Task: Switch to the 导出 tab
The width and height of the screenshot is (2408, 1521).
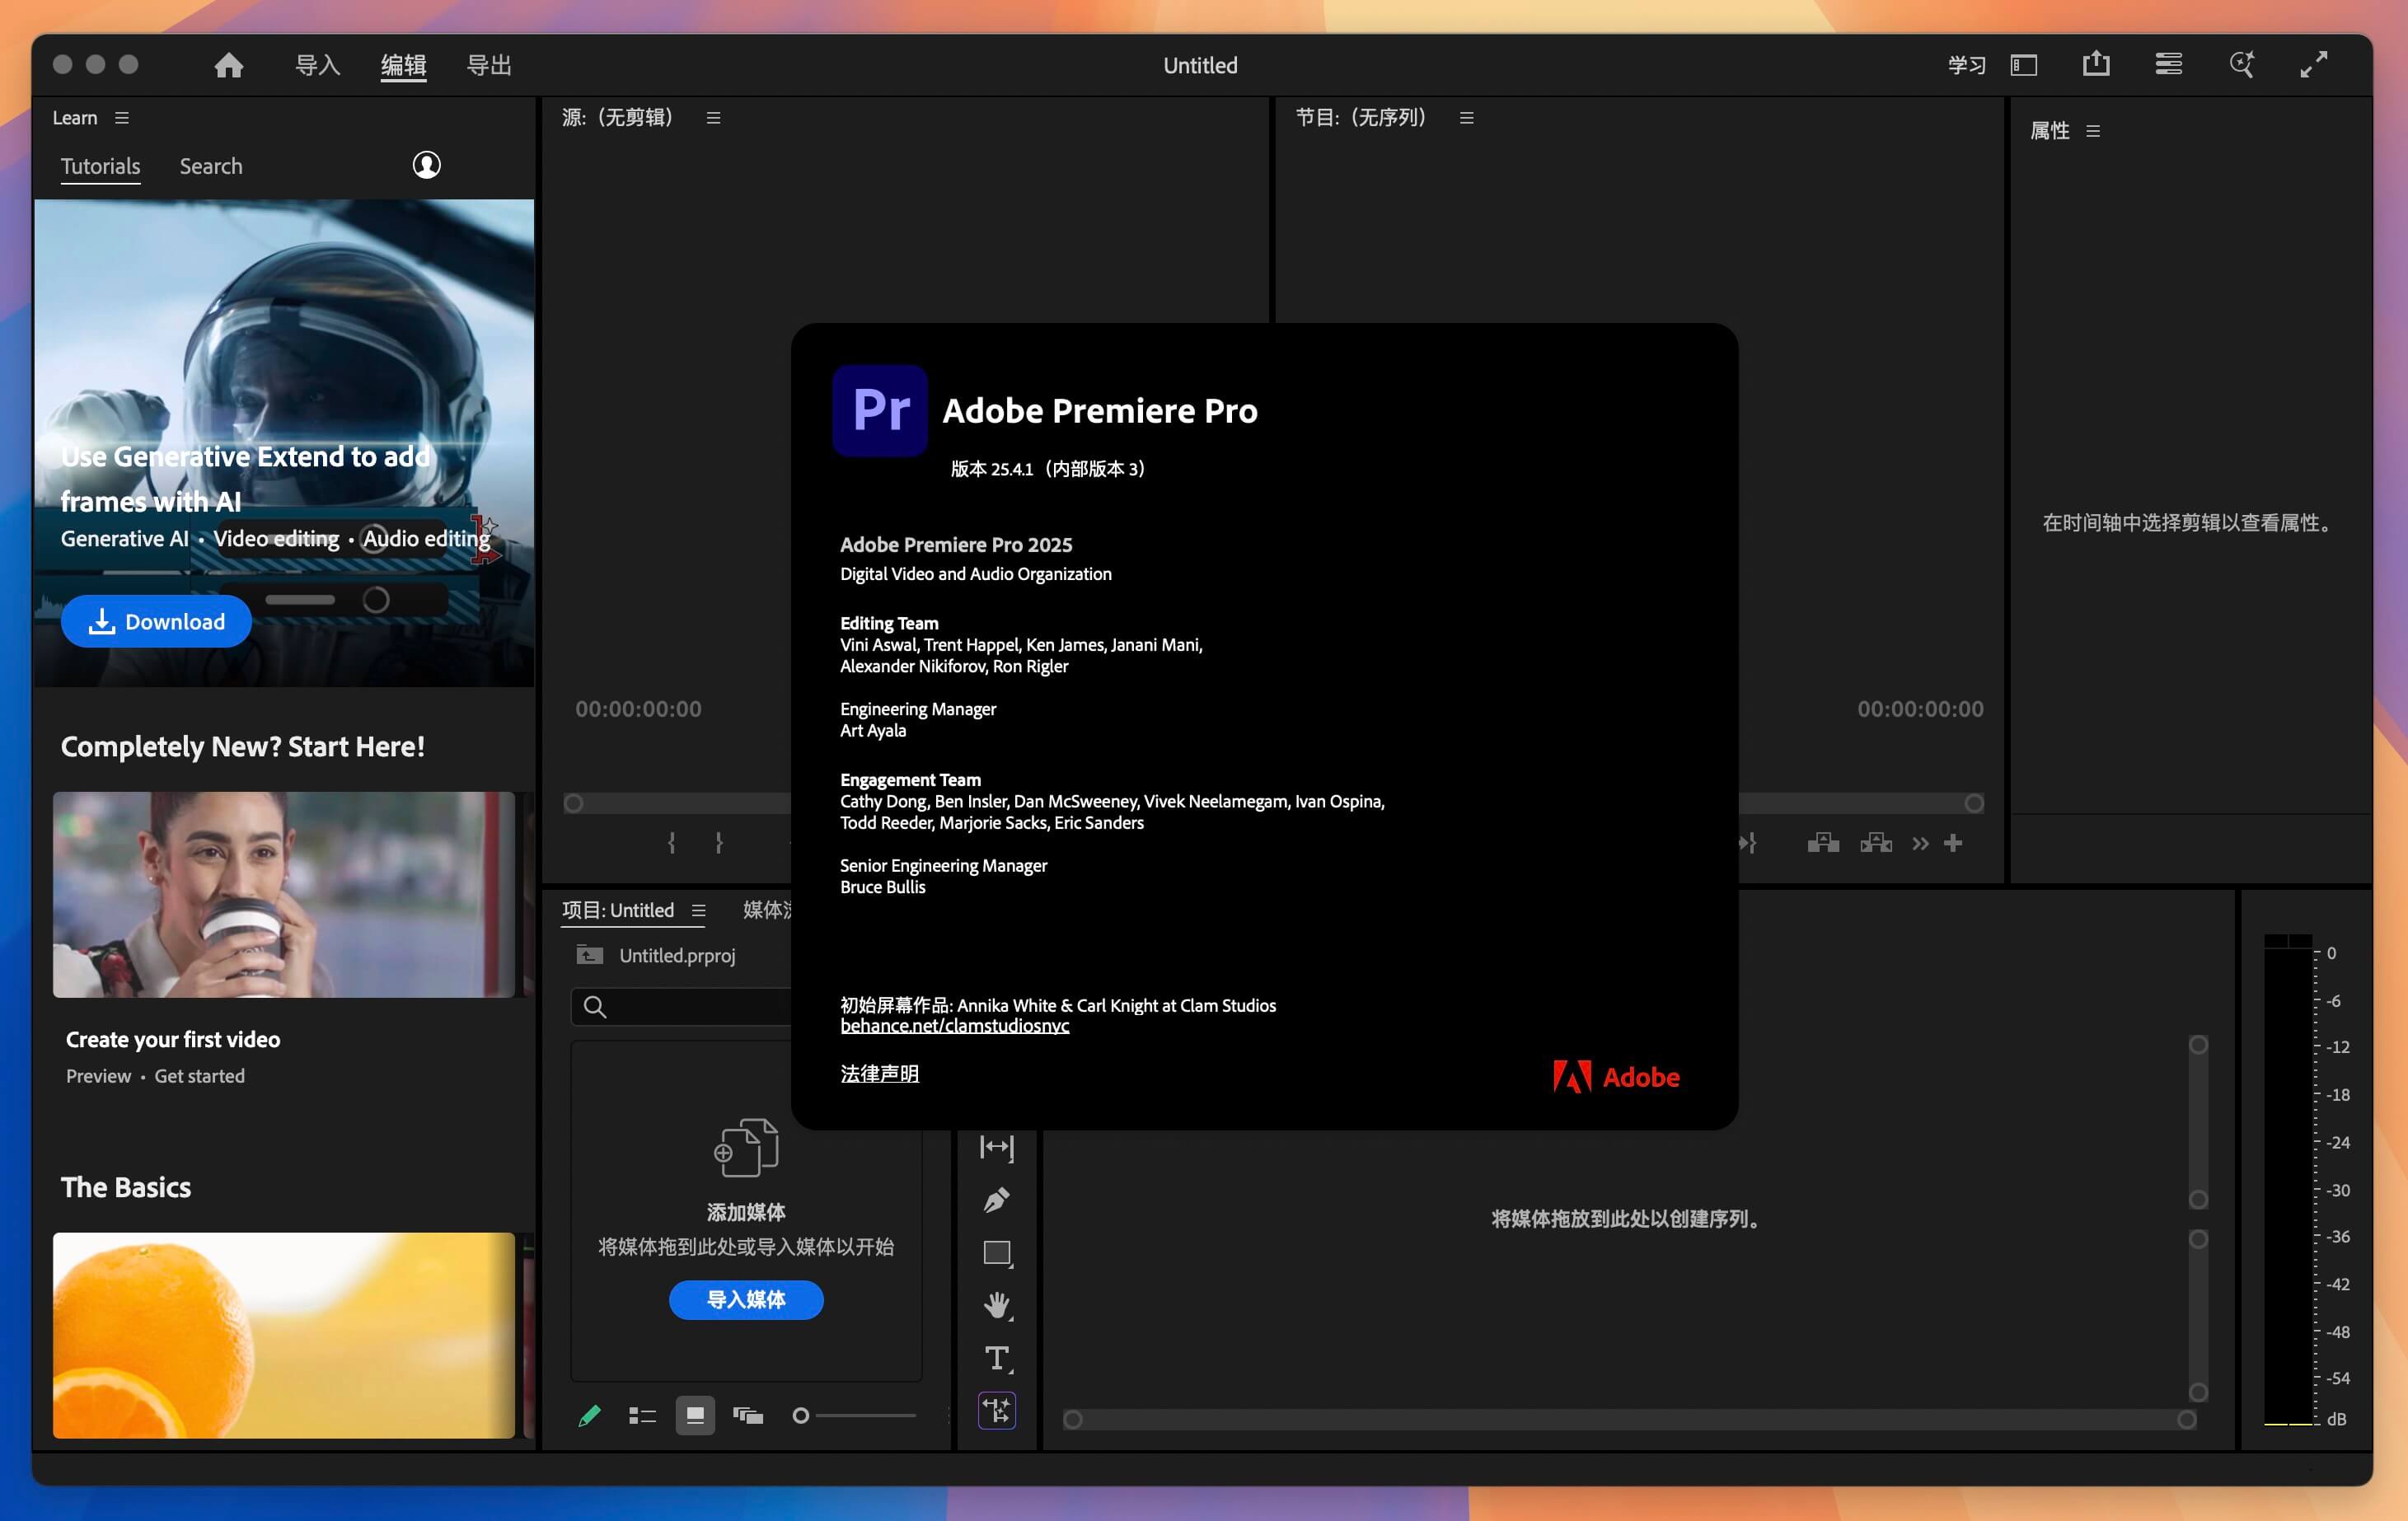Action: pyautogui.click(x=489, y=64)
